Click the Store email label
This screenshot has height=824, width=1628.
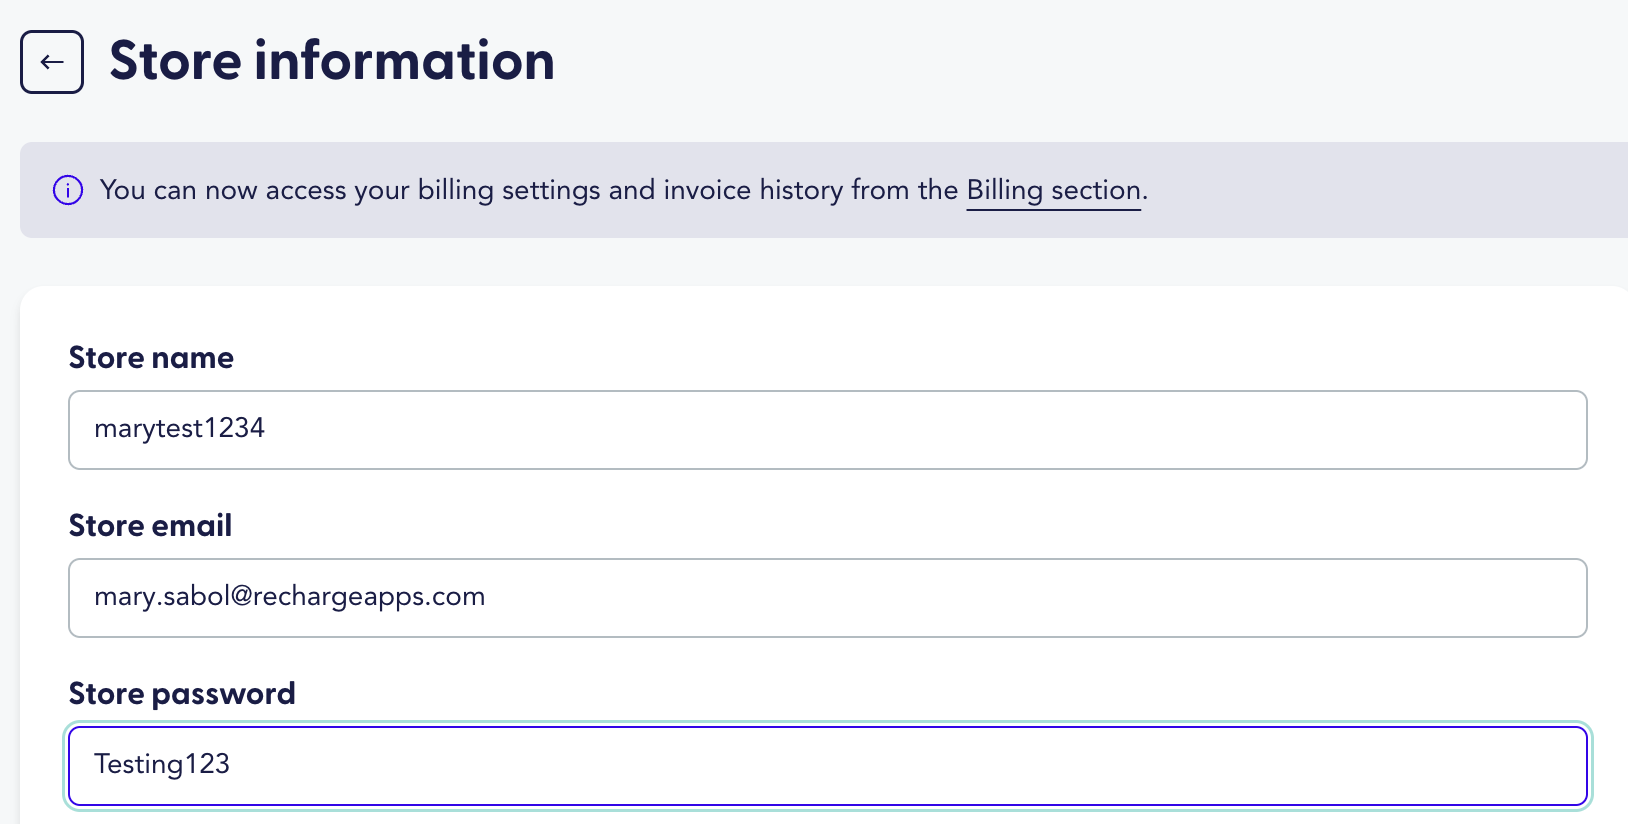(150, 526)
